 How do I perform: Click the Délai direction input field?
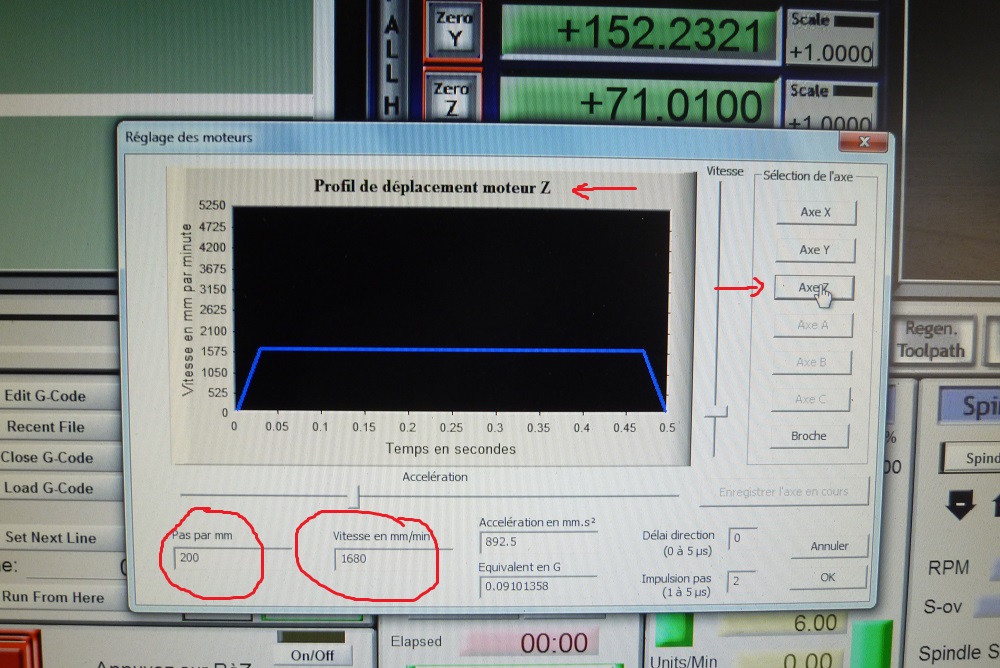[741, 539]
